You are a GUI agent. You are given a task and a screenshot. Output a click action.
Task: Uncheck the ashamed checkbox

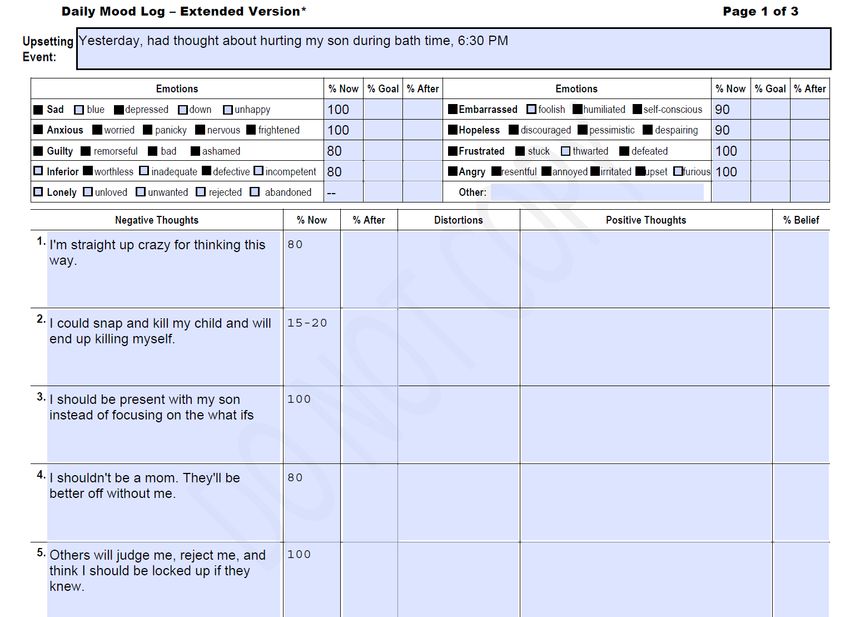195,151
